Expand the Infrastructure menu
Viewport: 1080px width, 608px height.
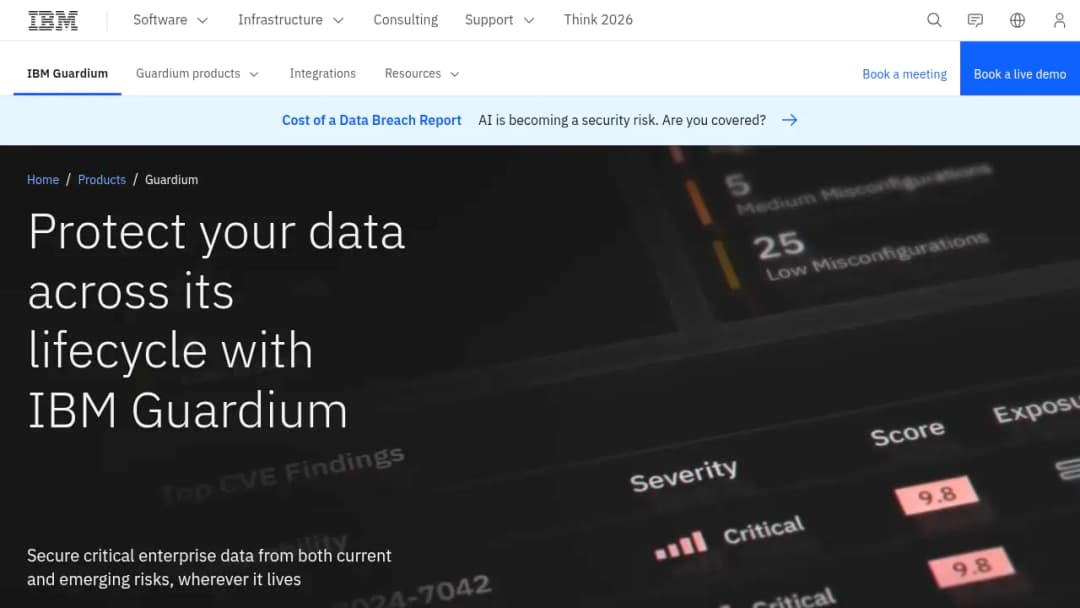pos(291,20)
